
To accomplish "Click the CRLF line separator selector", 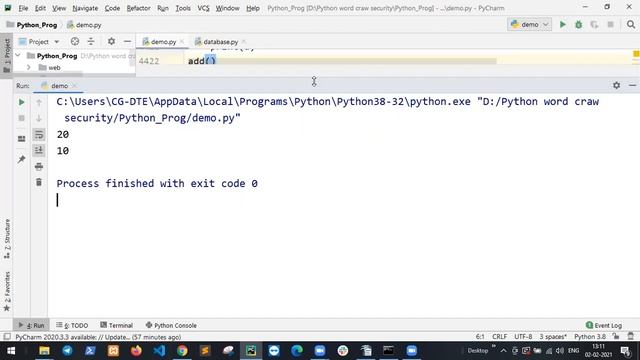I will coord(499,337).
